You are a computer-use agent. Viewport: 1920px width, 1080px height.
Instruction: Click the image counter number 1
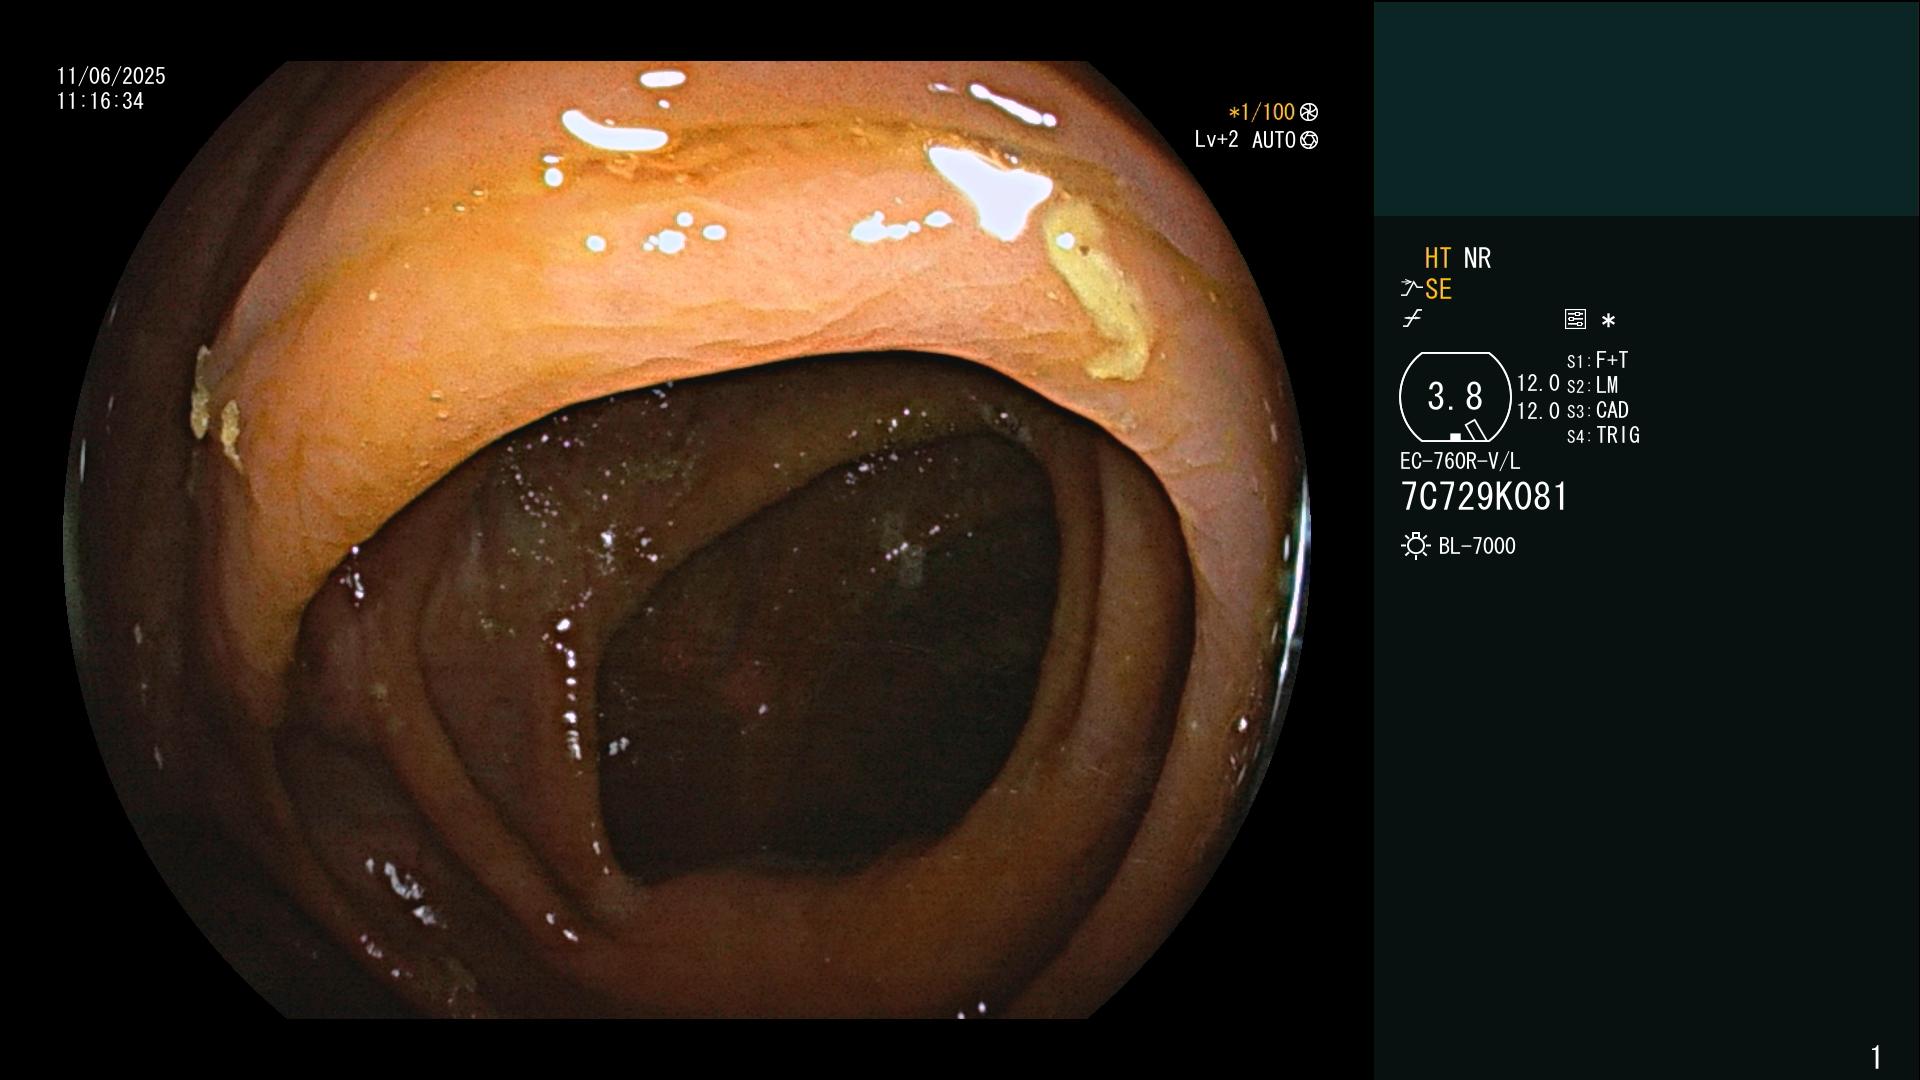pos(1876,1057)
